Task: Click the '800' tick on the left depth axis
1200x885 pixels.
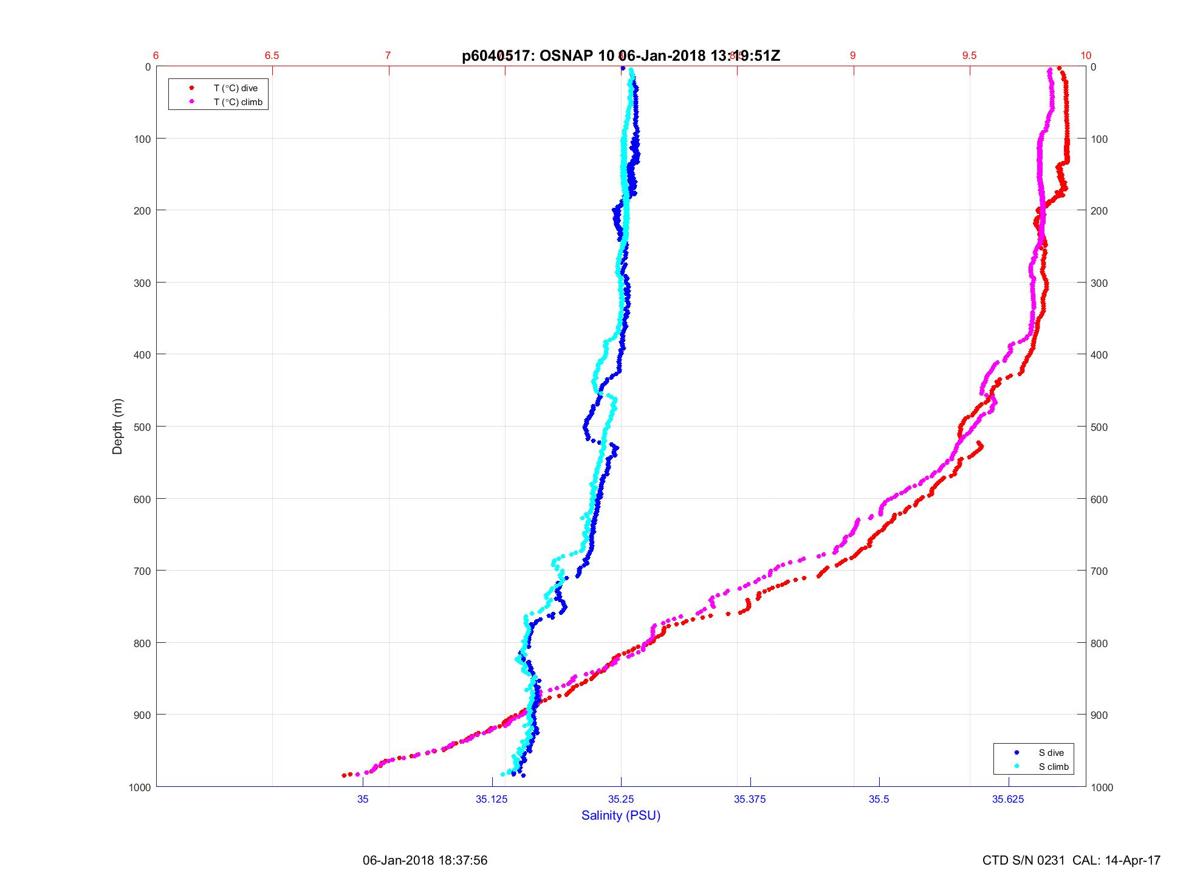Action: [140, 643]
